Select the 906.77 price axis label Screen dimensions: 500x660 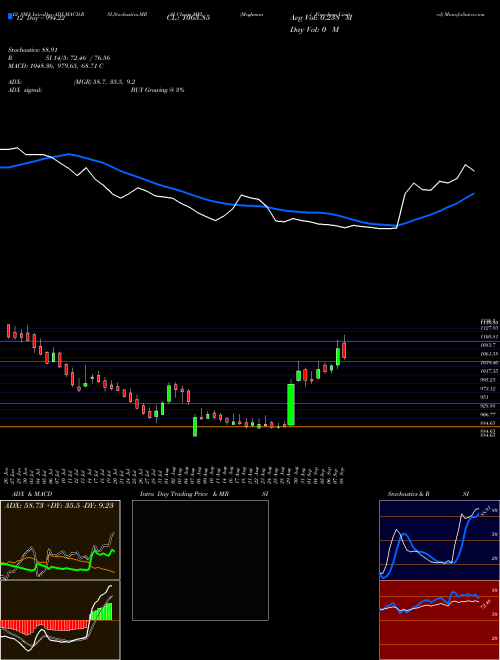pos(488,415)
